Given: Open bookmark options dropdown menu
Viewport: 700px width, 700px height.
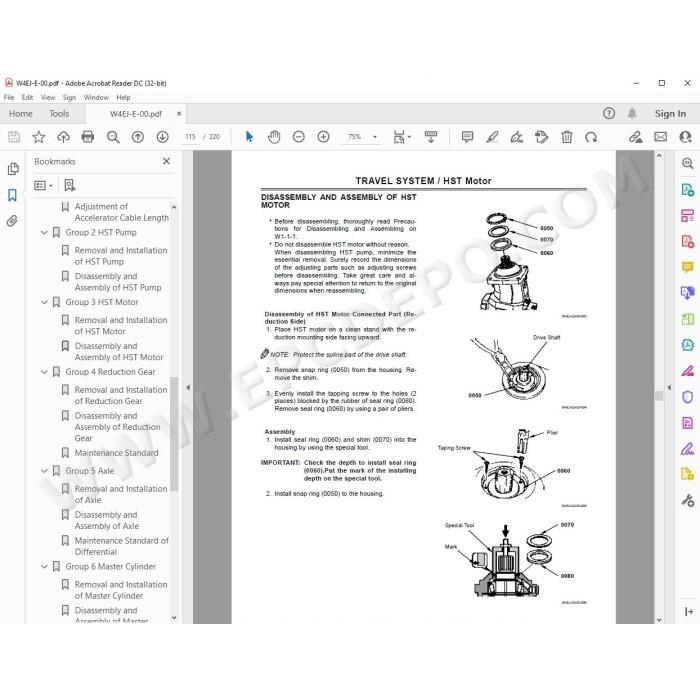Looking at the screenshot, I should (43, 185).
